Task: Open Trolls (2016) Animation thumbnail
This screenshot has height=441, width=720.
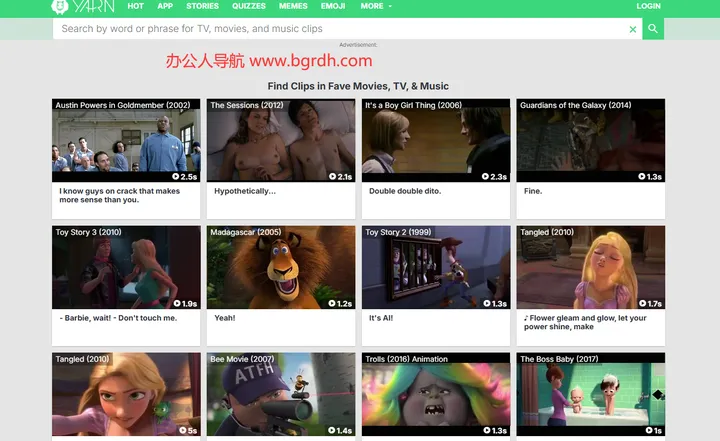Action: [x=436, y=394]
